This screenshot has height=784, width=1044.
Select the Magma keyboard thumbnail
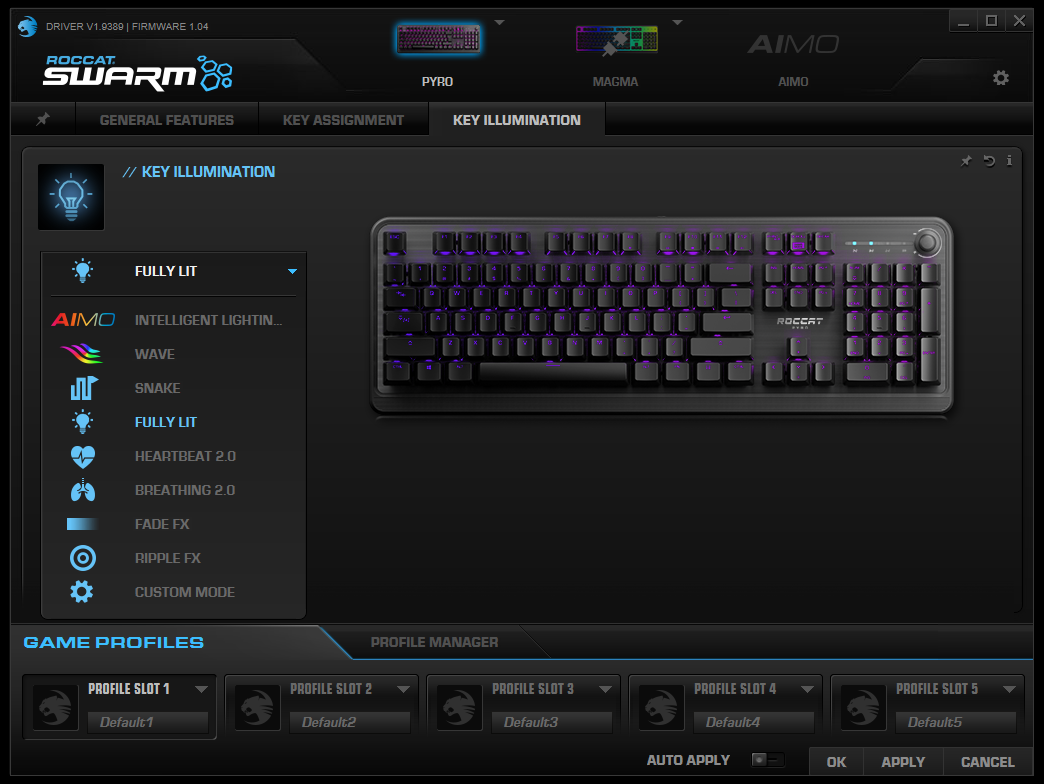click(617, 39)
